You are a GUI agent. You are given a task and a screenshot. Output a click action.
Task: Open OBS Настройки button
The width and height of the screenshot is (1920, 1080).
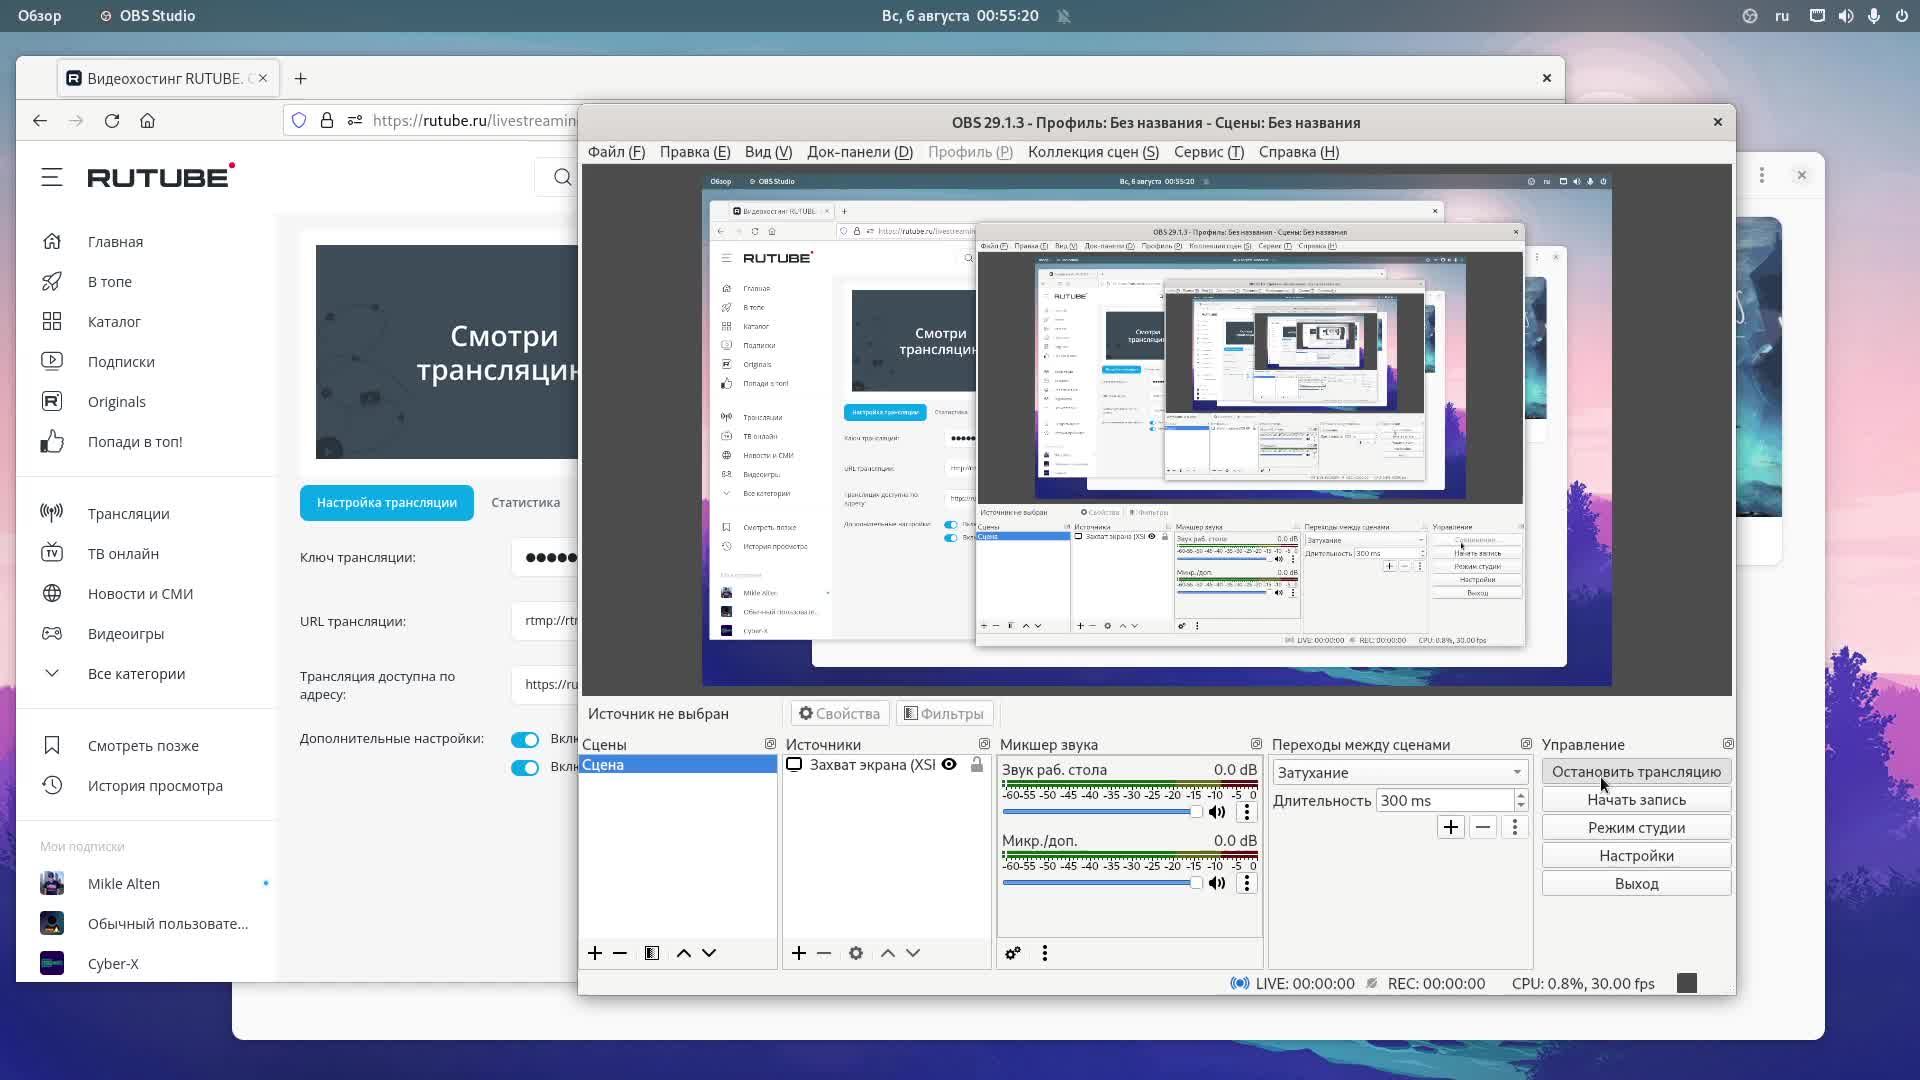[x=1636, y=856]
